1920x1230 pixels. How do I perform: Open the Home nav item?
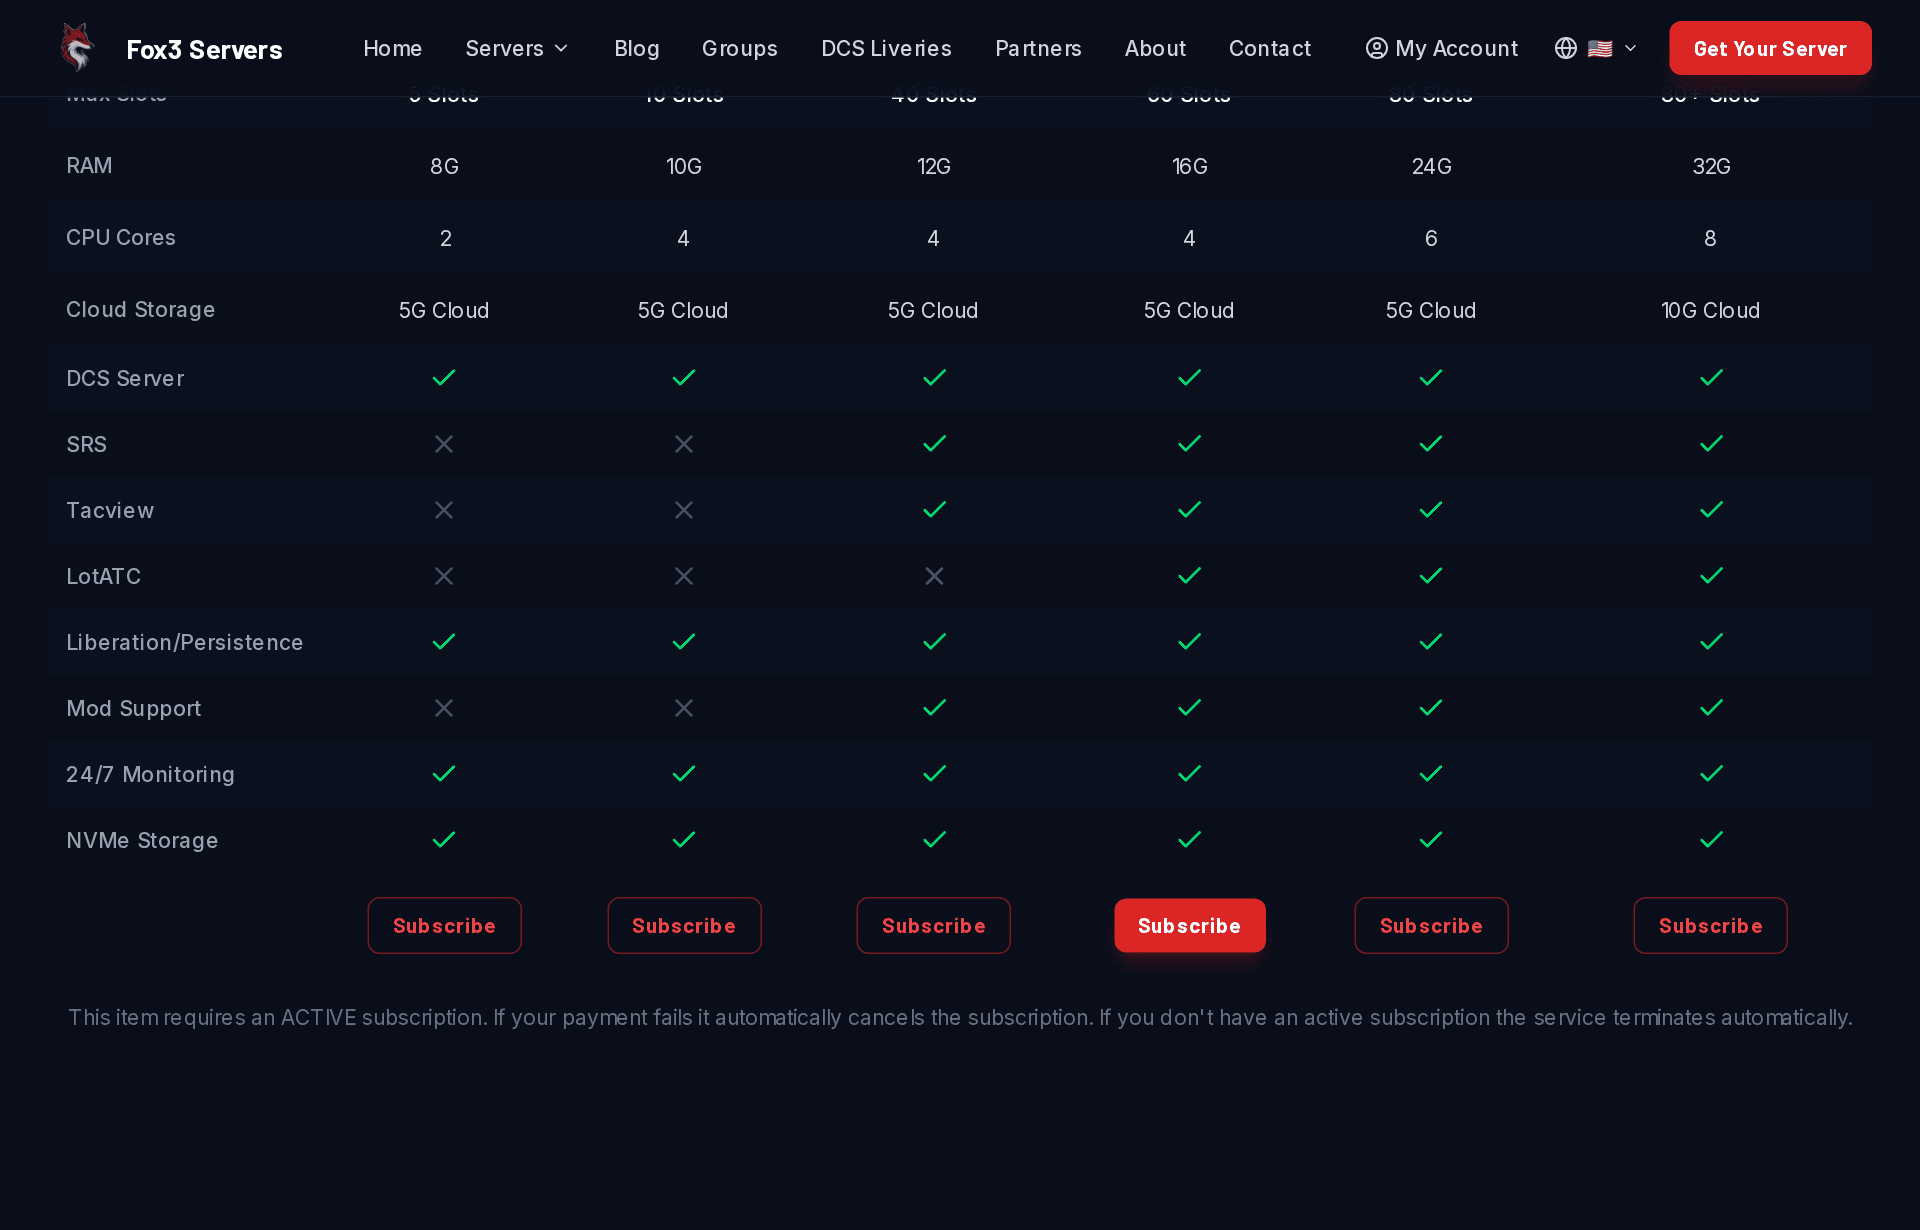tap(393, 48)
